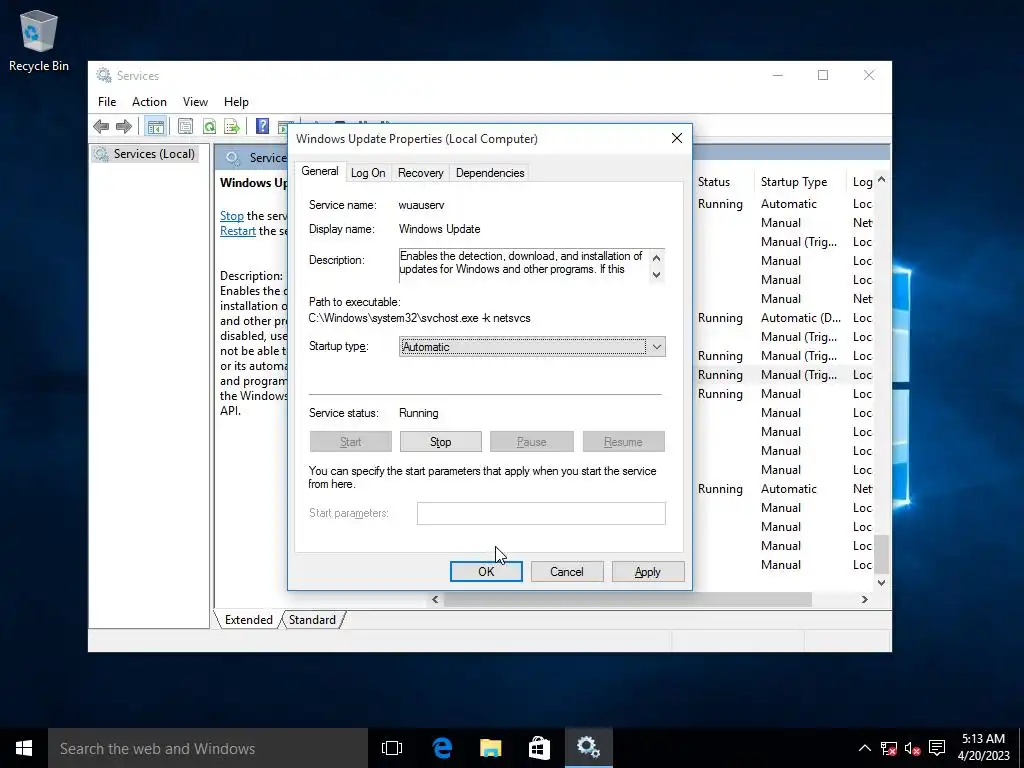The image size is (1024, 768).
Task: Select the Extended tab at bottom
Action: 248,619
